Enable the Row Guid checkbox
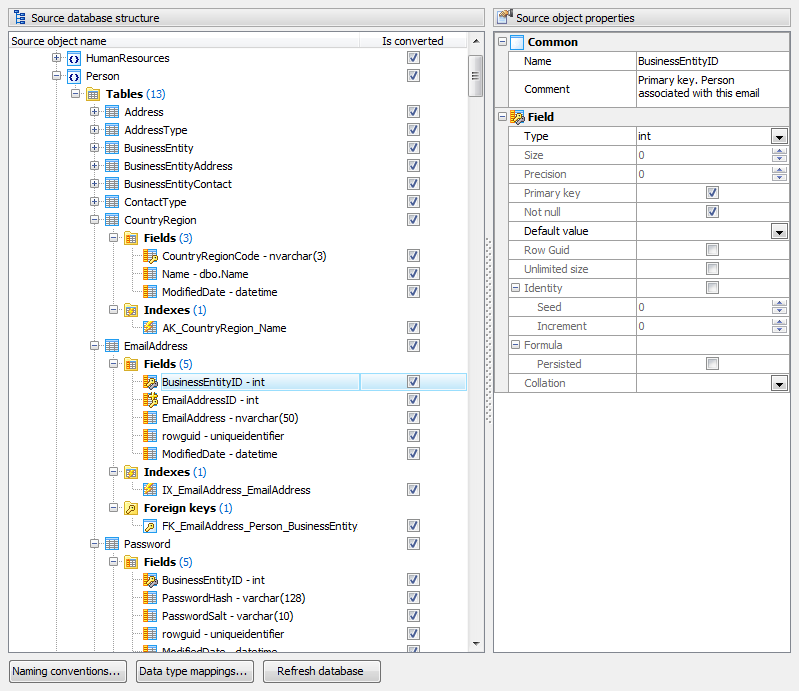 (712, 250)
